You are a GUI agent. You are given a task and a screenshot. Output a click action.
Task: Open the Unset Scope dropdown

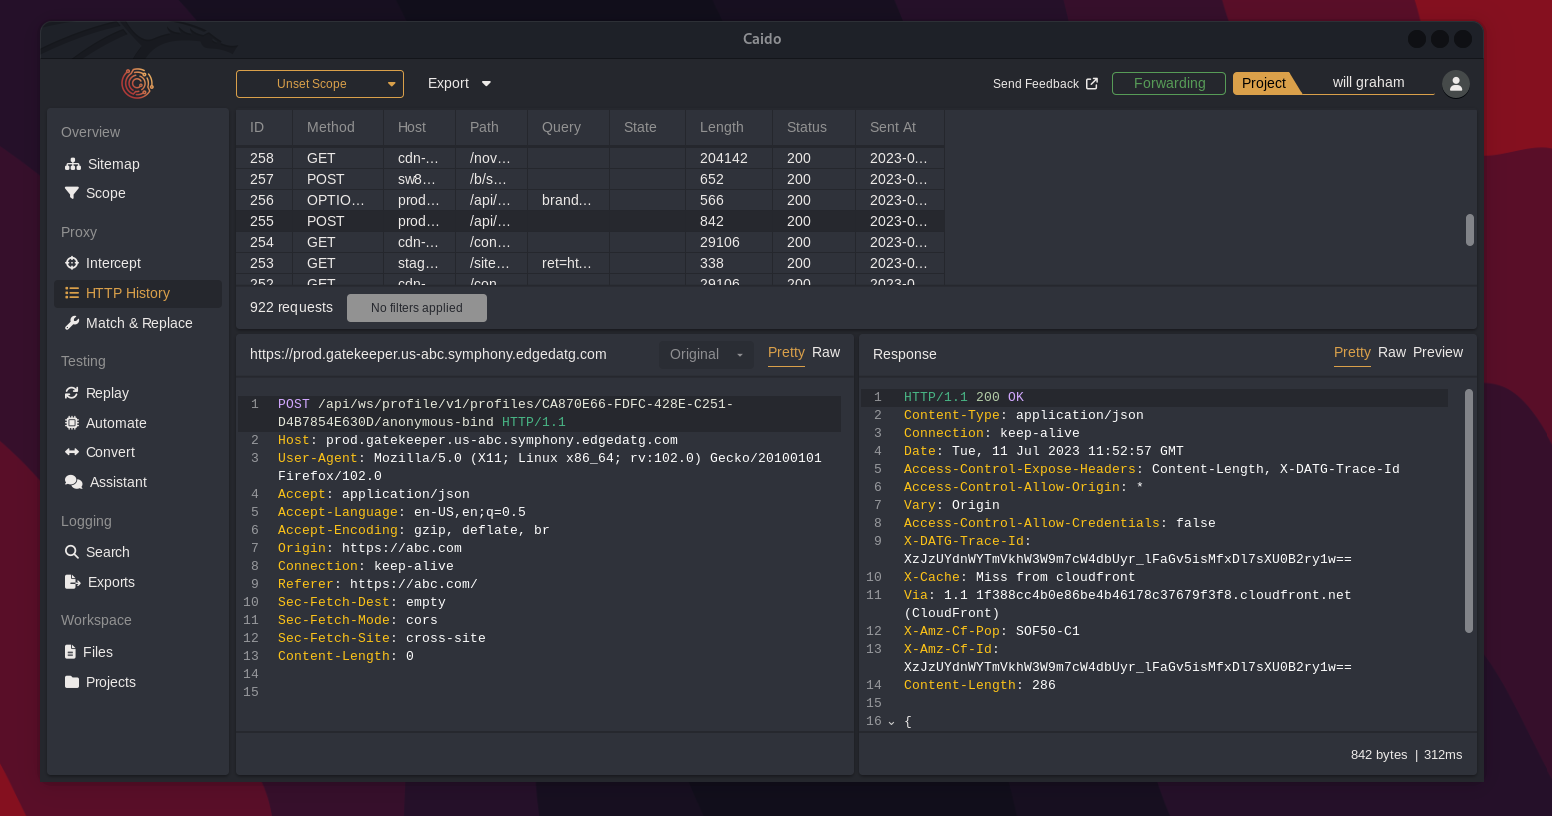(320, 84)
